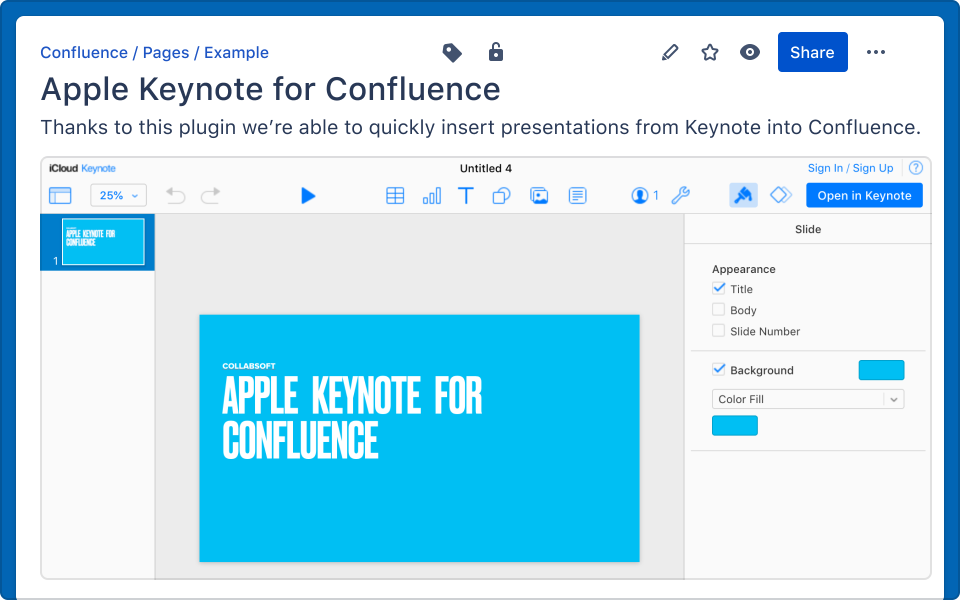The width and height of the screenshot is (960, 600).
Task: Insert a table using the table icon
Action: [395, 196]
